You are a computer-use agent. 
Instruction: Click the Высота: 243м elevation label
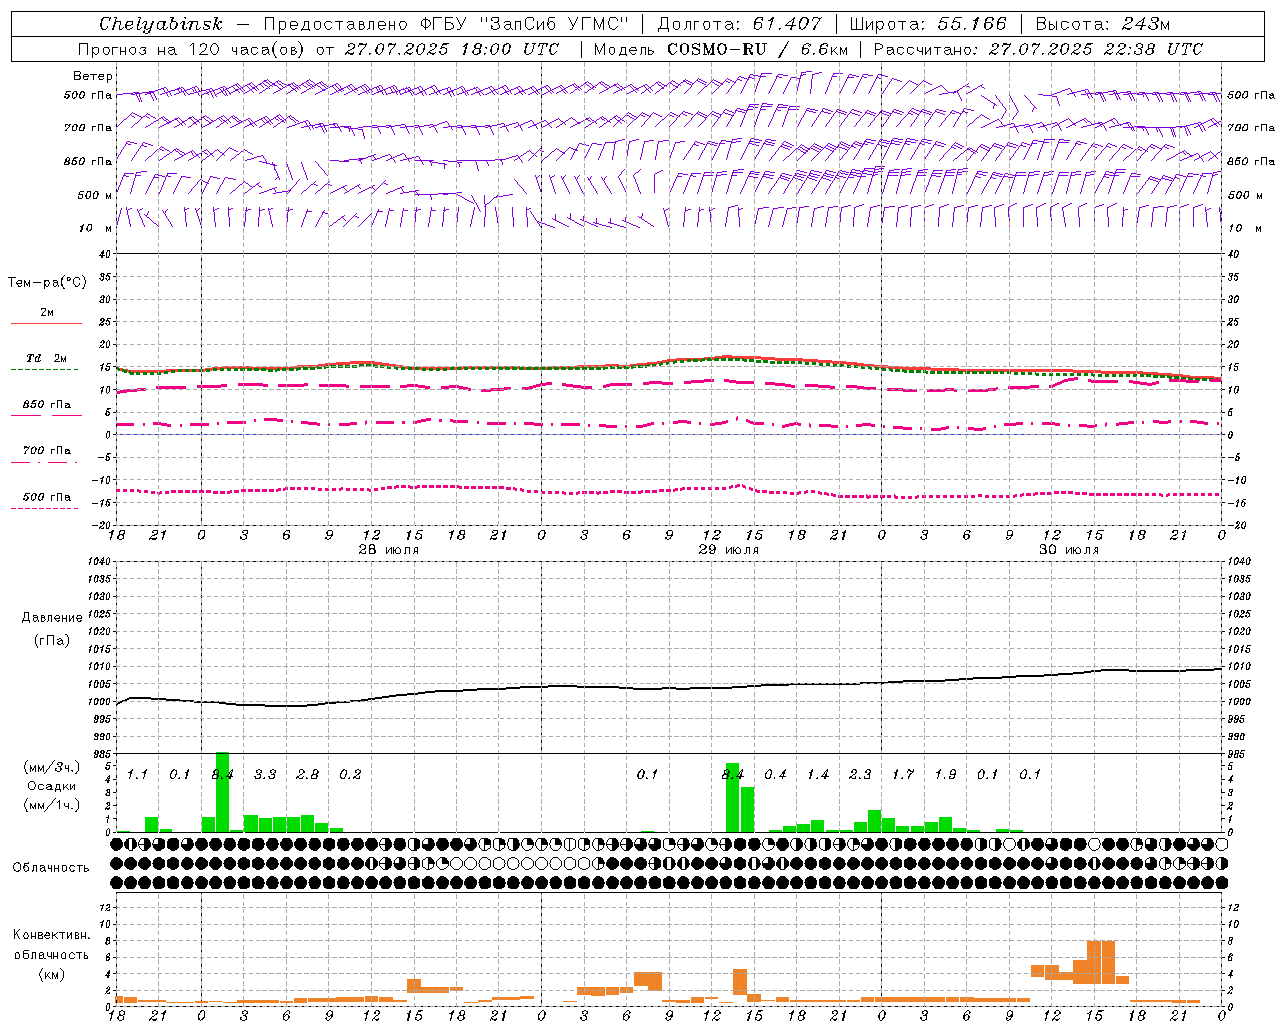tap(1102, 24)
